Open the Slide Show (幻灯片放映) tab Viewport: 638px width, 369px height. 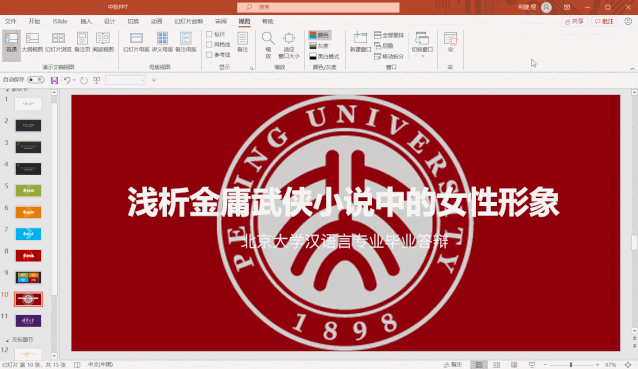coord(188,21)
